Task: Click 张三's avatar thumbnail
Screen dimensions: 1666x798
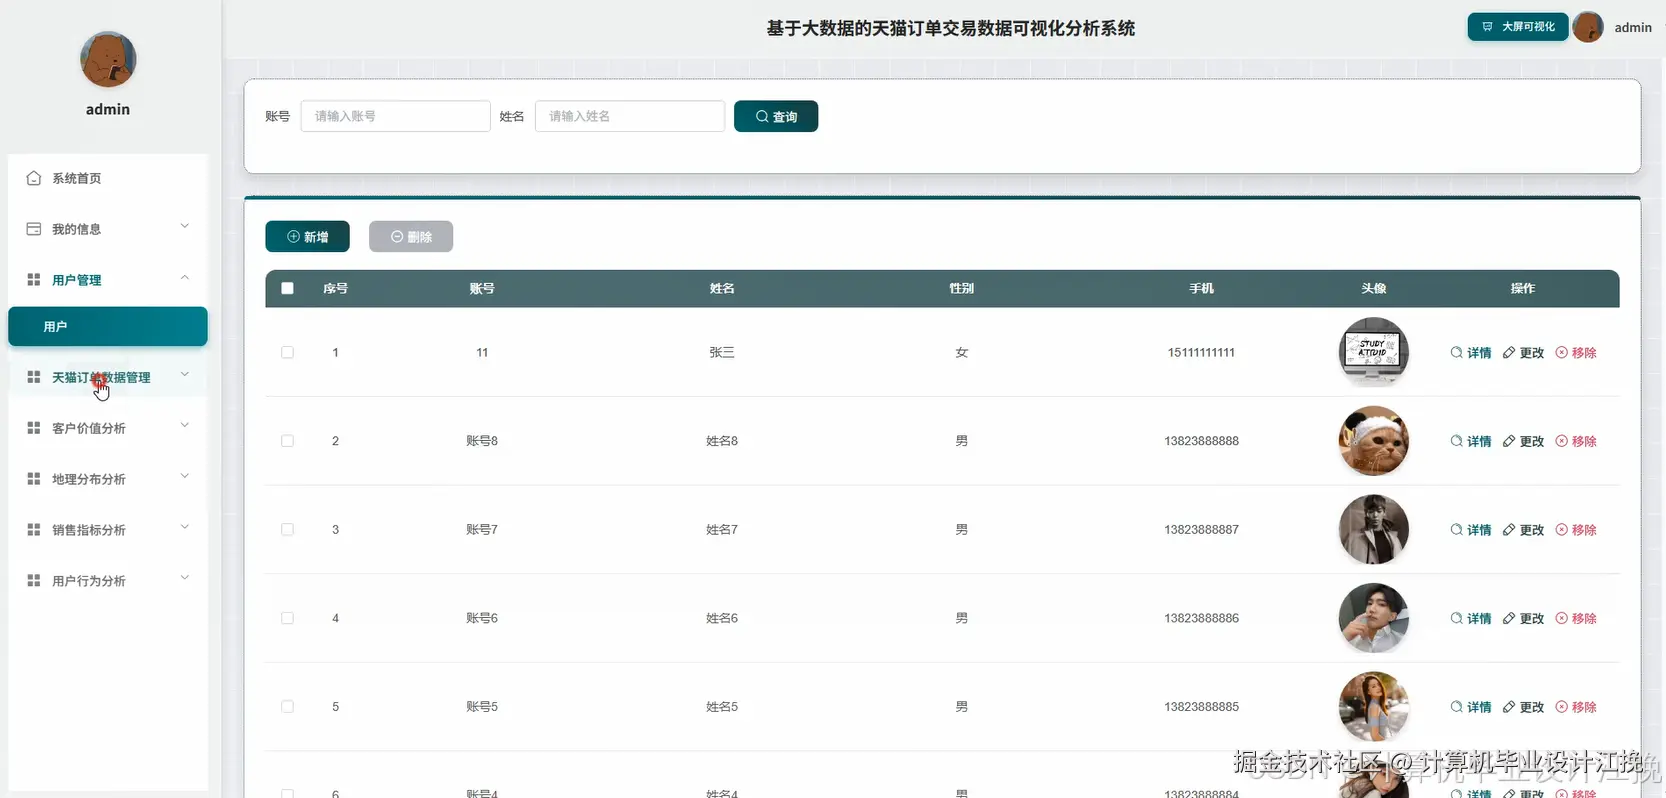Action: [x=1374, y=352]
